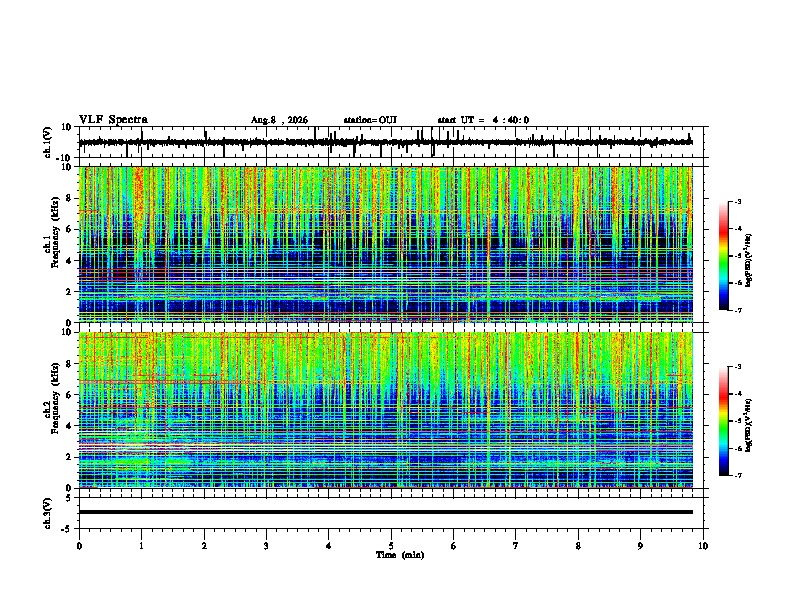Screen dimensions: 792x612
Task: Click the ch.2 spectrogram panel
Action: point(385,410)
